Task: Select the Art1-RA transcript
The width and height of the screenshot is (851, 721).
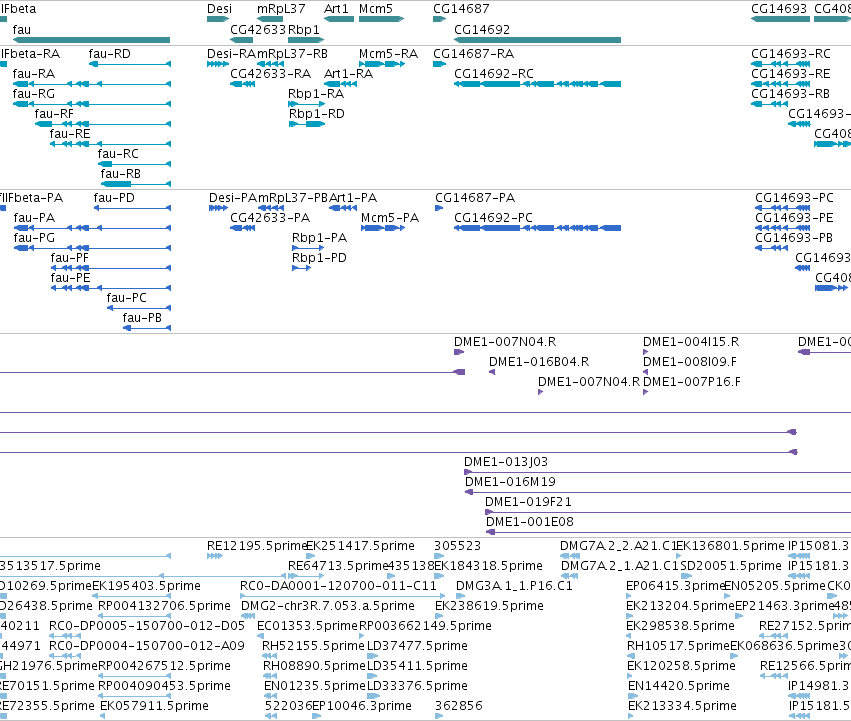Action: coord(340,84)
